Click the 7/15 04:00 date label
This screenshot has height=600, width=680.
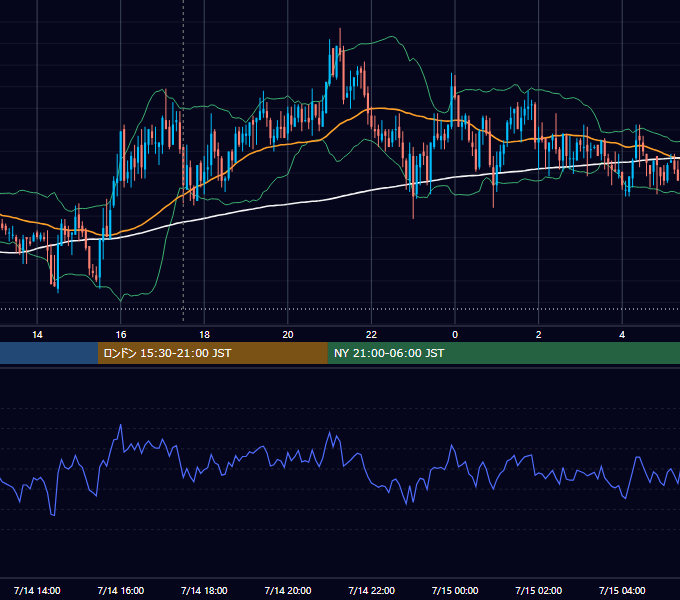click(622, 590)
